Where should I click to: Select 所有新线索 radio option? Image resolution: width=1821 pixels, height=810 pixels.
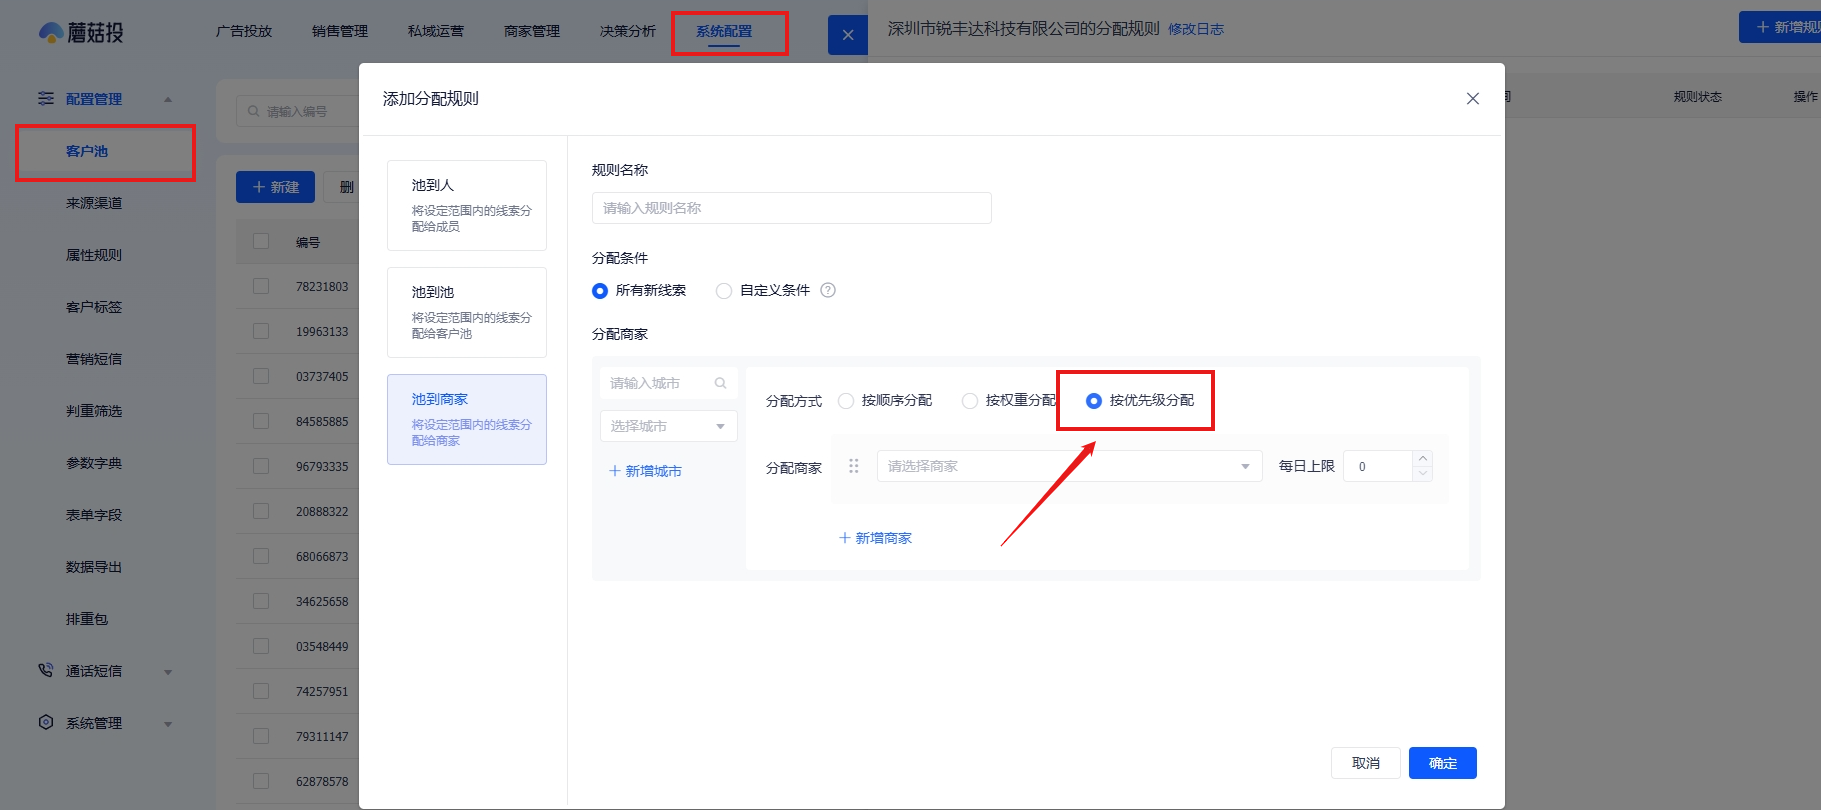tap(600, 291)
